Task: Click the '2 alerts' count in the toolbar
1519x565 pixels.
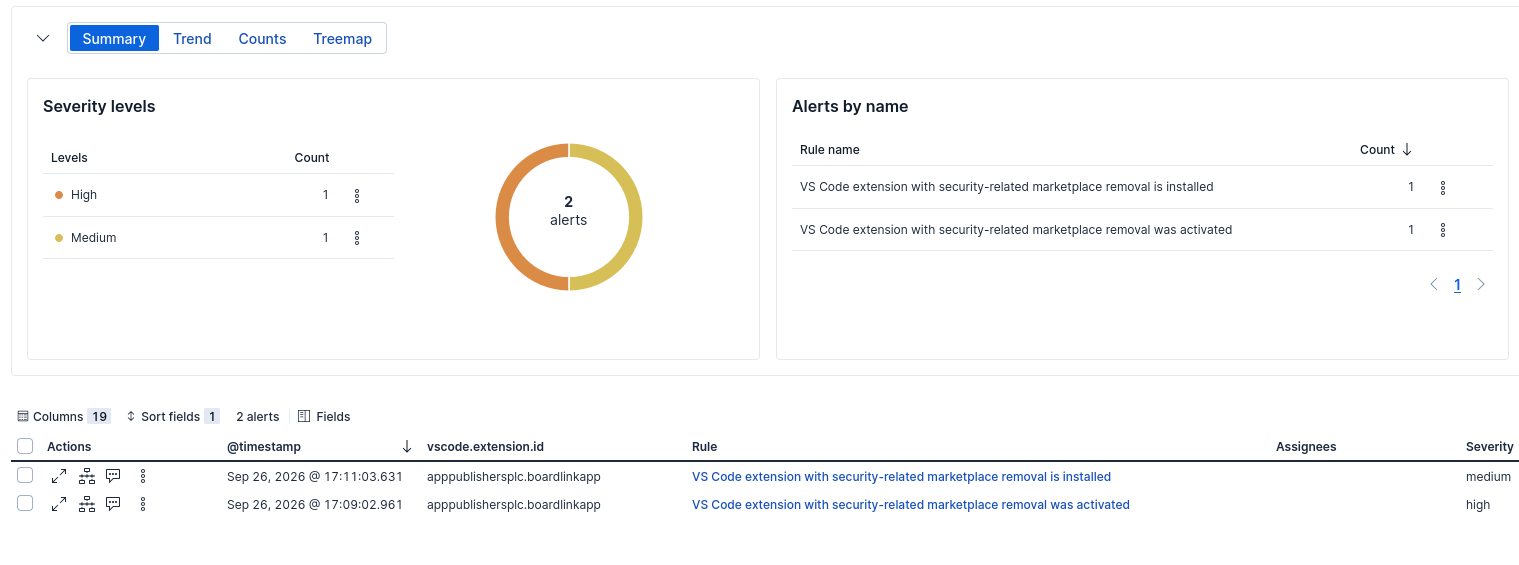Action: 258,416
